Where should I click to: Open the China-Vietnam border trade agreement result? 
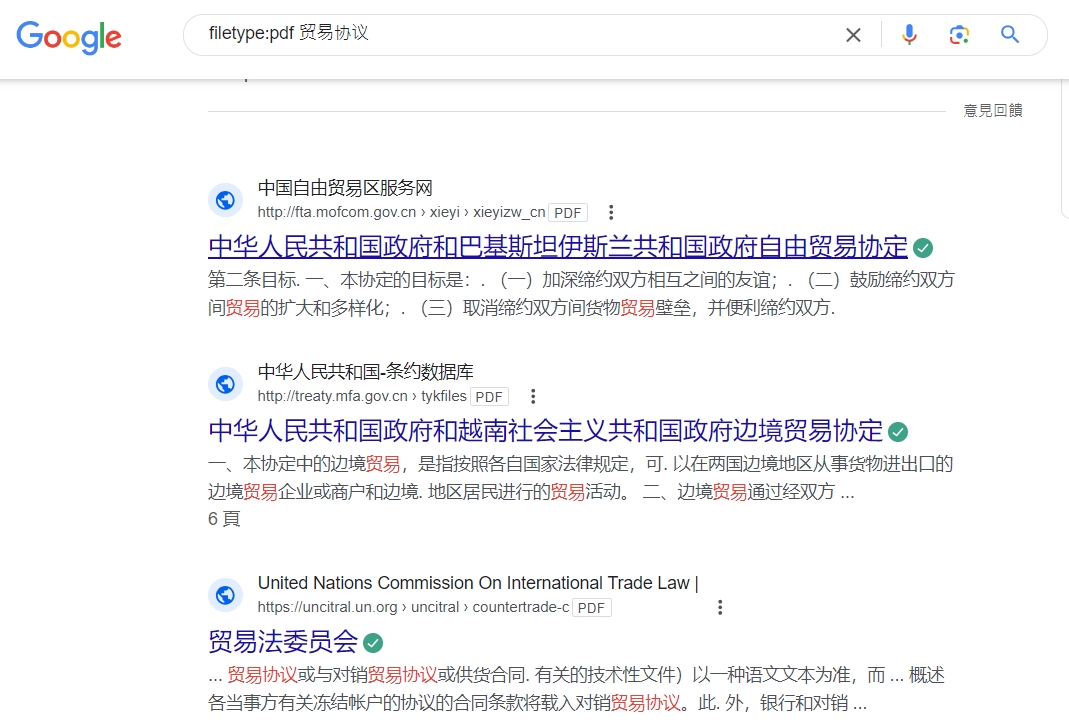545,431
